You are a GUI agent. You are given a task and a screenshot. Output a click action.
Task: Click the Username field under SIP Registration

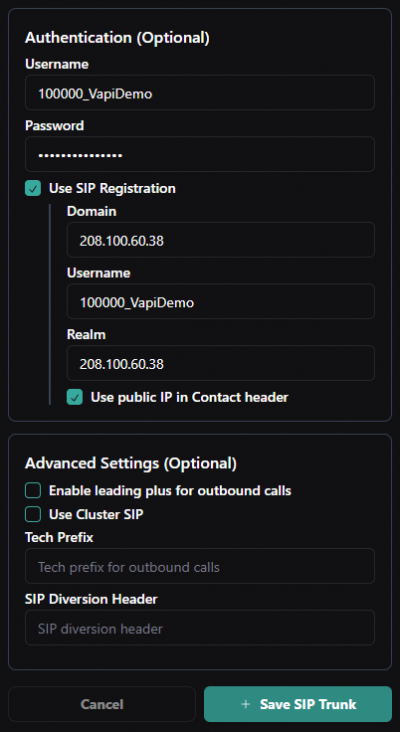tap(221, 302)
